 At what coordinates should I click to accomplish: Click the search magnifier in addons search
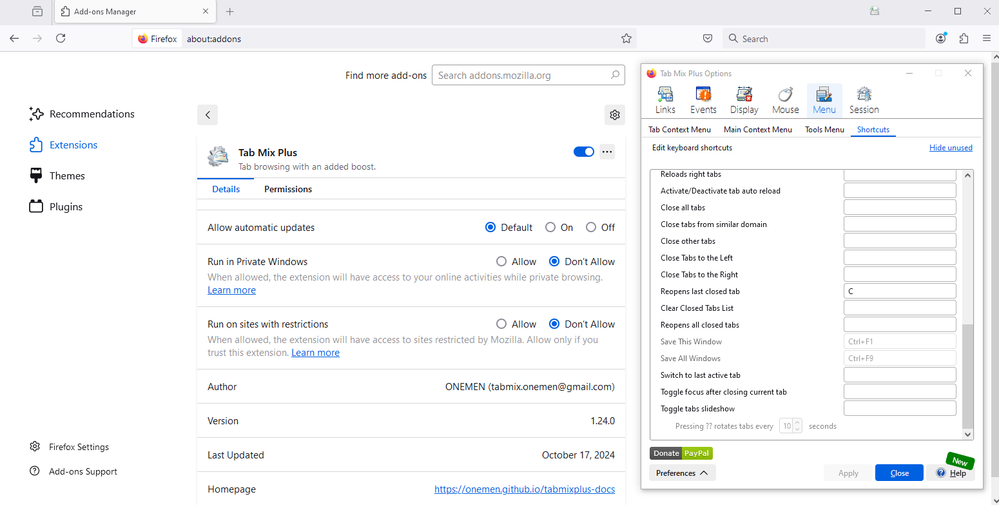[615, 75]
